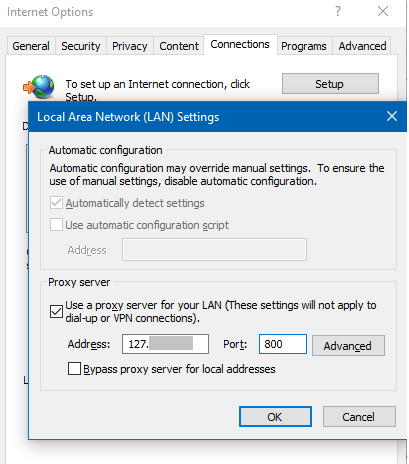Click the help question mark icon
This screenshot has height=464, width=409.
[x=338, y=12]
